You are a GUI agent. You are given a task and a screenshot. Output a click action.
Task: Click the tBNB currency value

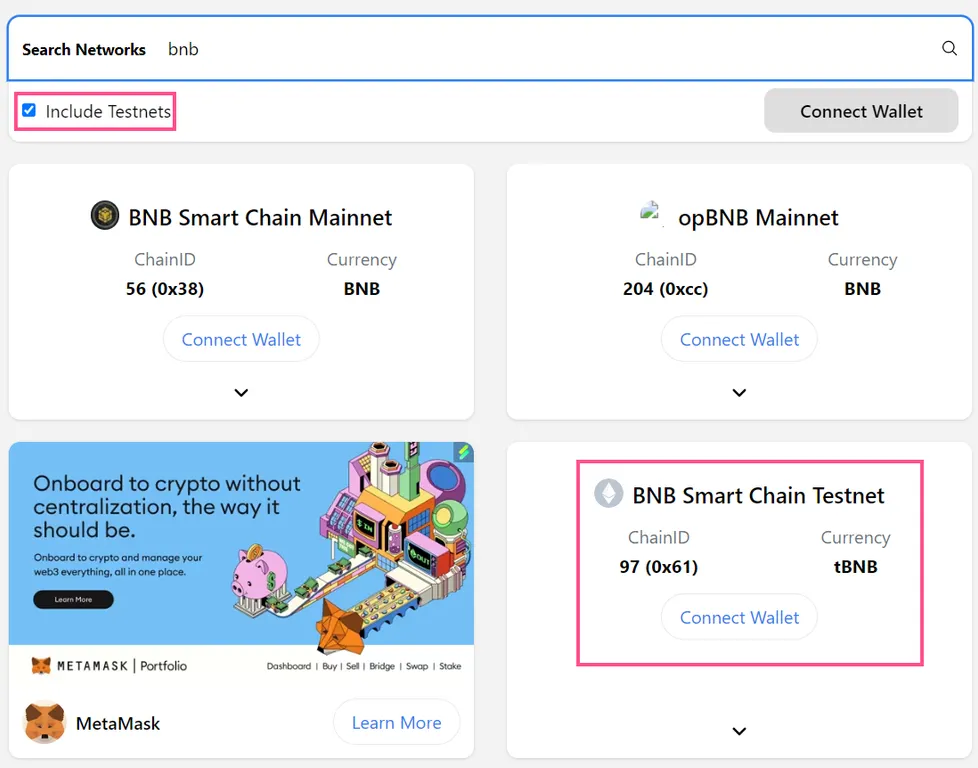tap(855, 566)
